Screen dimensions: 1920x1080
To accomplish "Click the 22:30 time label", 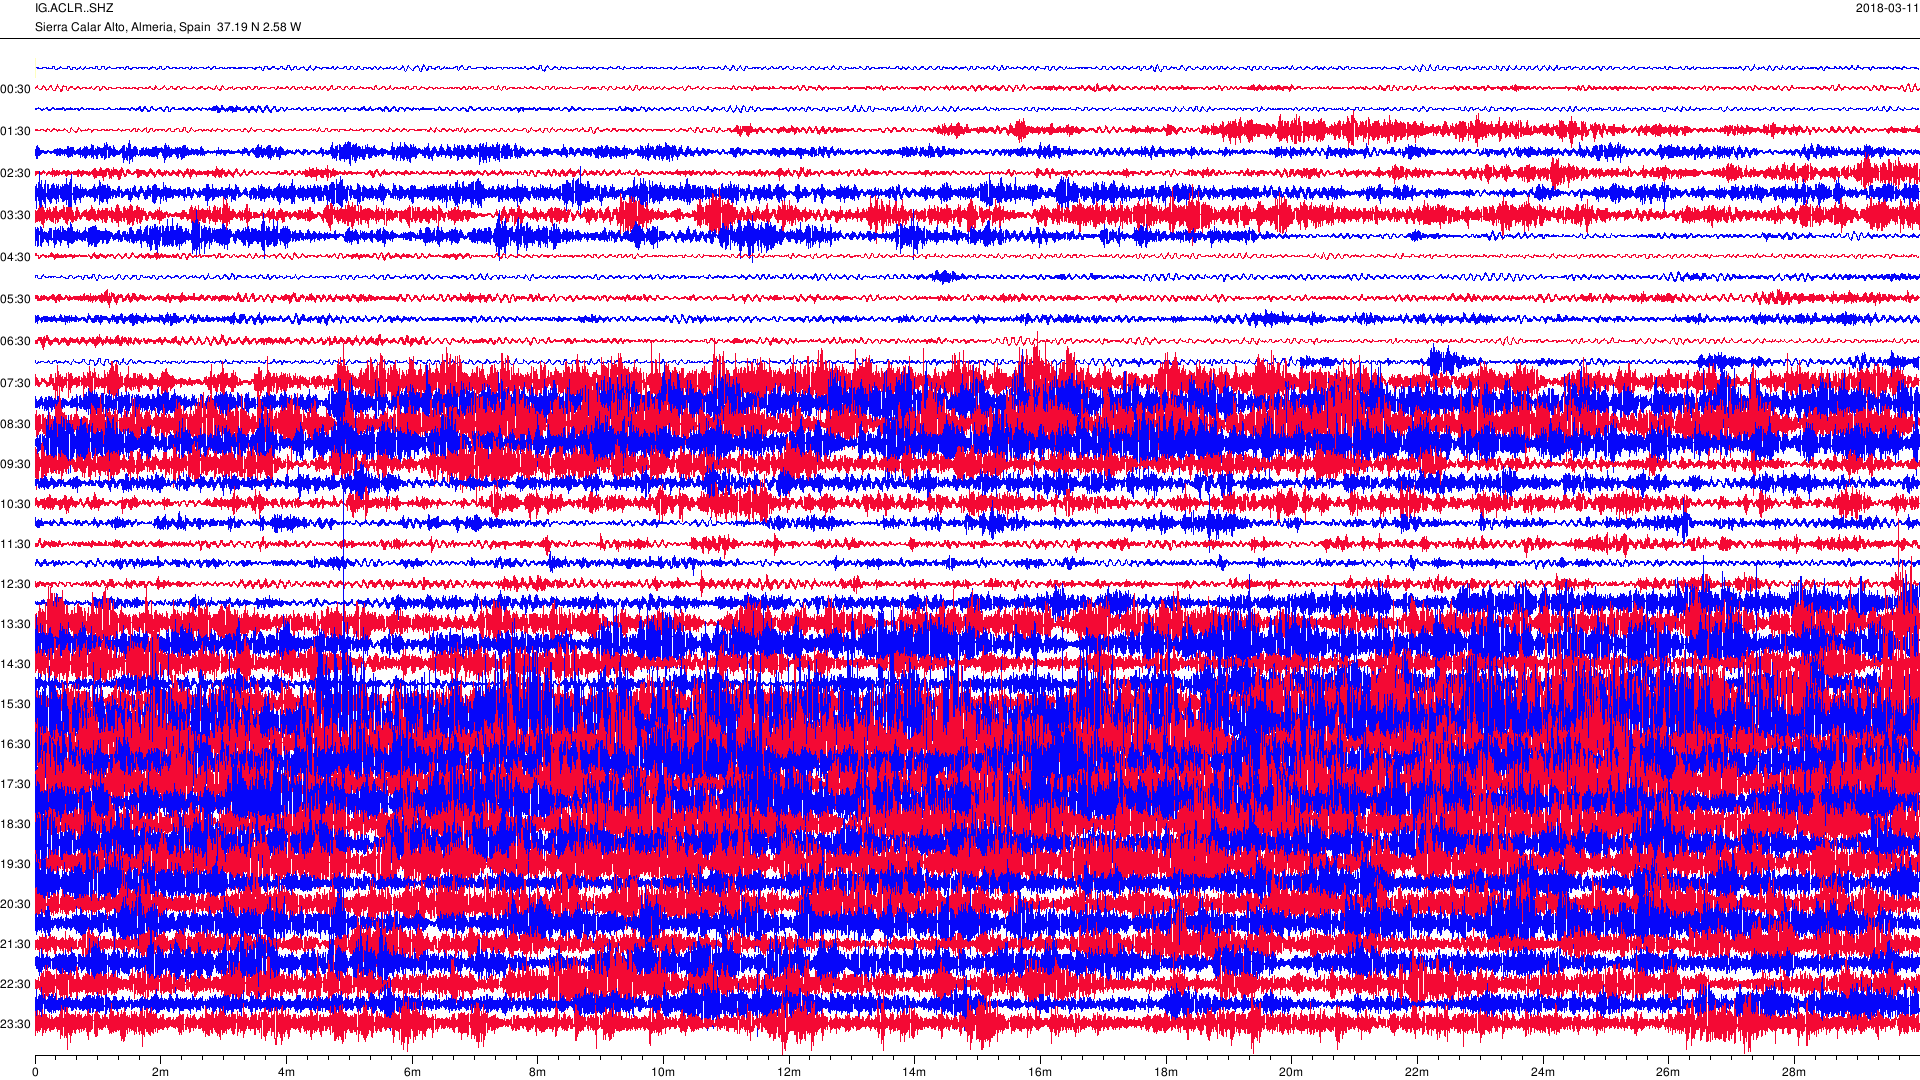I will (x=15, y=984).
